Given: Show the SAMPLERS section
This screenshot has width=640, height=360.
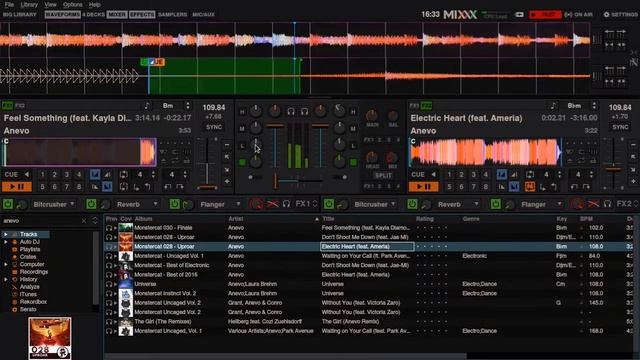Looking at the screenshot, I should 172,14.
